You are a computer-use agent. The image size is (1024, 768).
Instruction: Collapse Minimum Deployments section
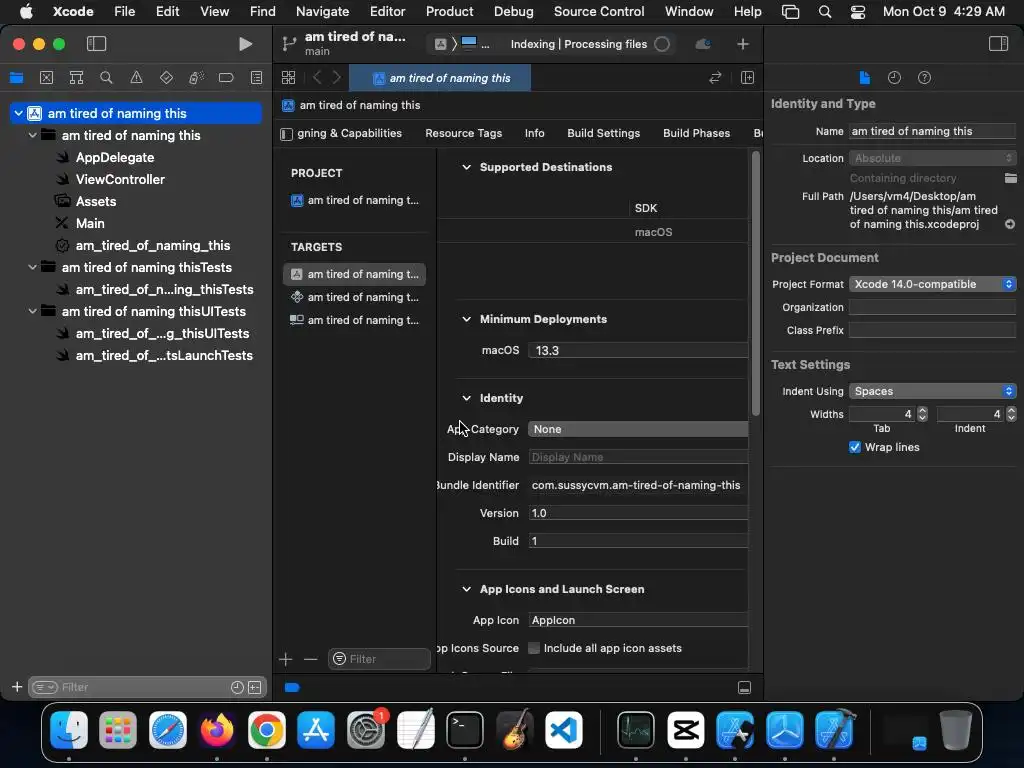[466, 319]
